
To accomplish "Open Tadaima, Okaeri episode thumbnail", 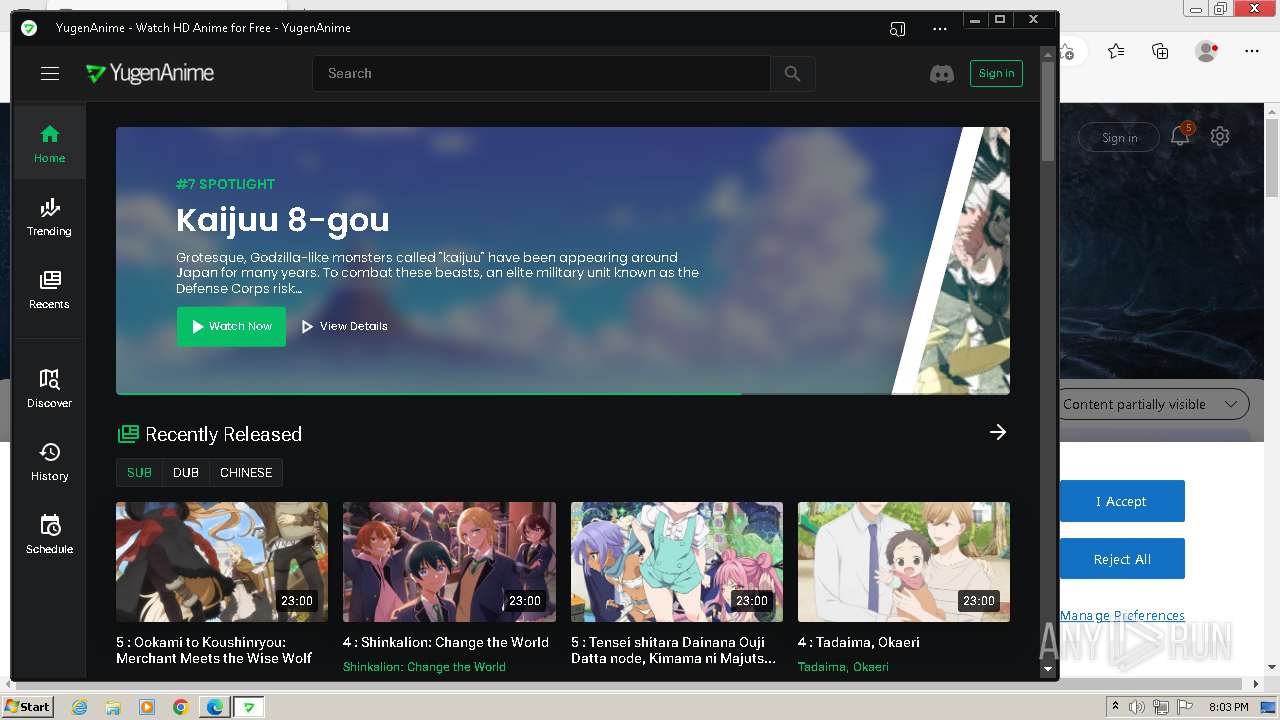I will tap(904, 561).
